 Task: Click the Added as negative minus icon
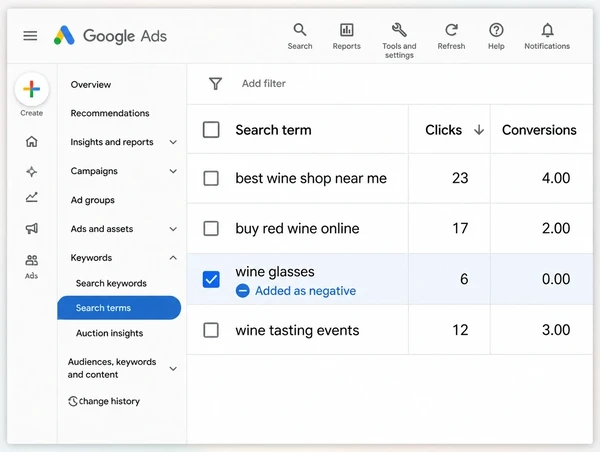click(x=243, y=291)
